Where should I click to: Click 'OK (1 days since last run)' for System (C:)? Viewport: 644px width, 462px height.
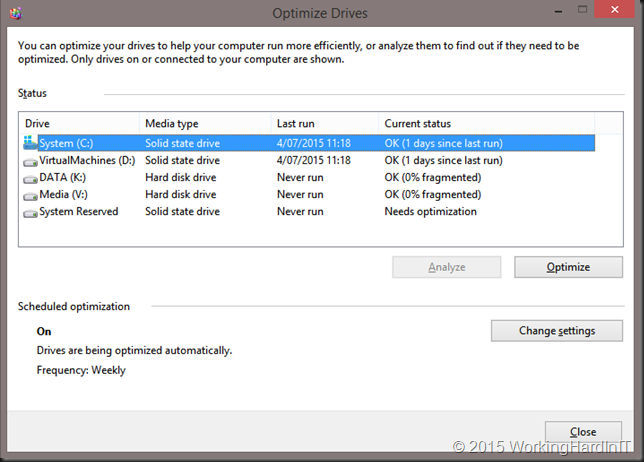(444, 143)
